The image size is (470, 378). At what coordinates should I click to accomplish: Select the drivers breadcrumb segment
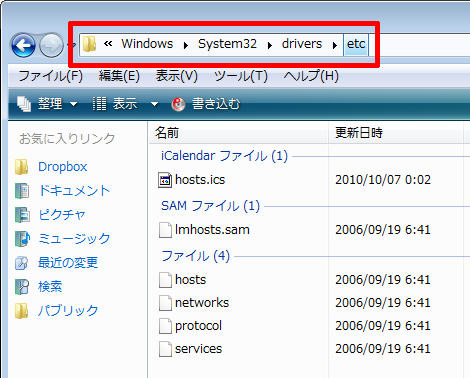(x=302, y=44)
